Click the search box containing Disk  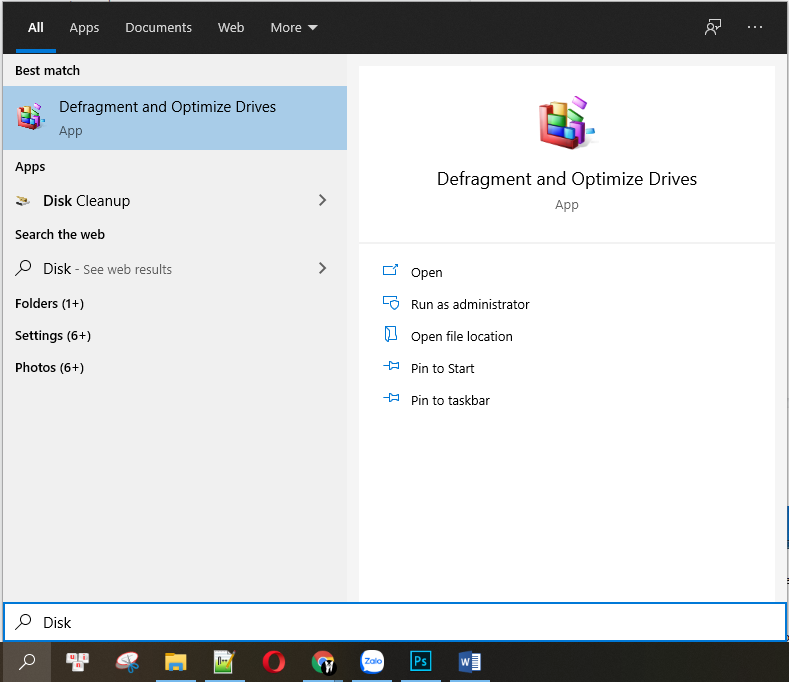(400, 622)
